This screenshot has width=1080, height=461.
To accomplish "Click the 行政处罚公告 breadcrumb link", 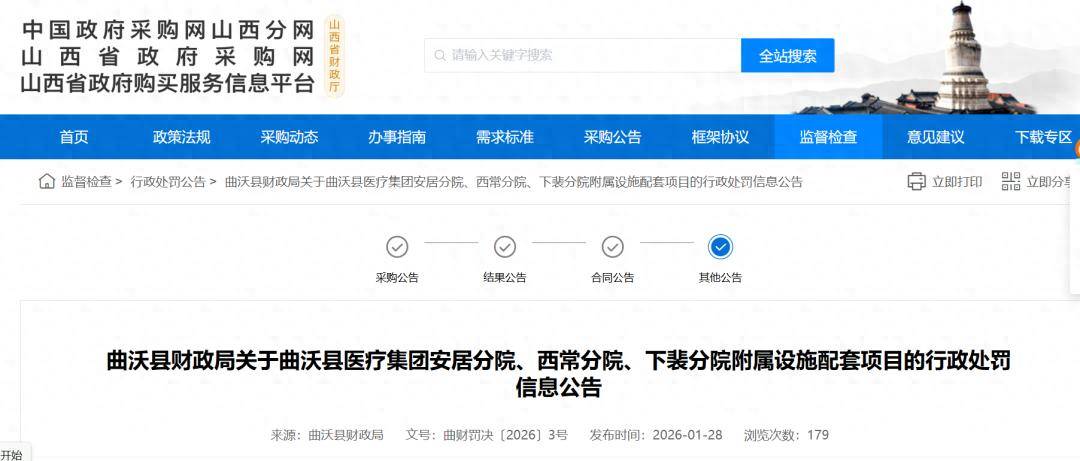I will click(x=168, y=182).
